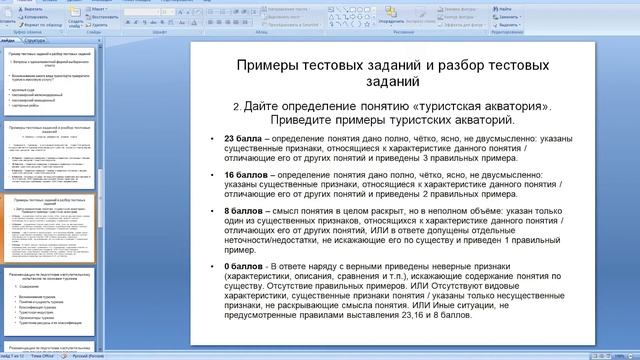Click the 23 балла bullet paragraph
The image size is (640, 360).
398,148
